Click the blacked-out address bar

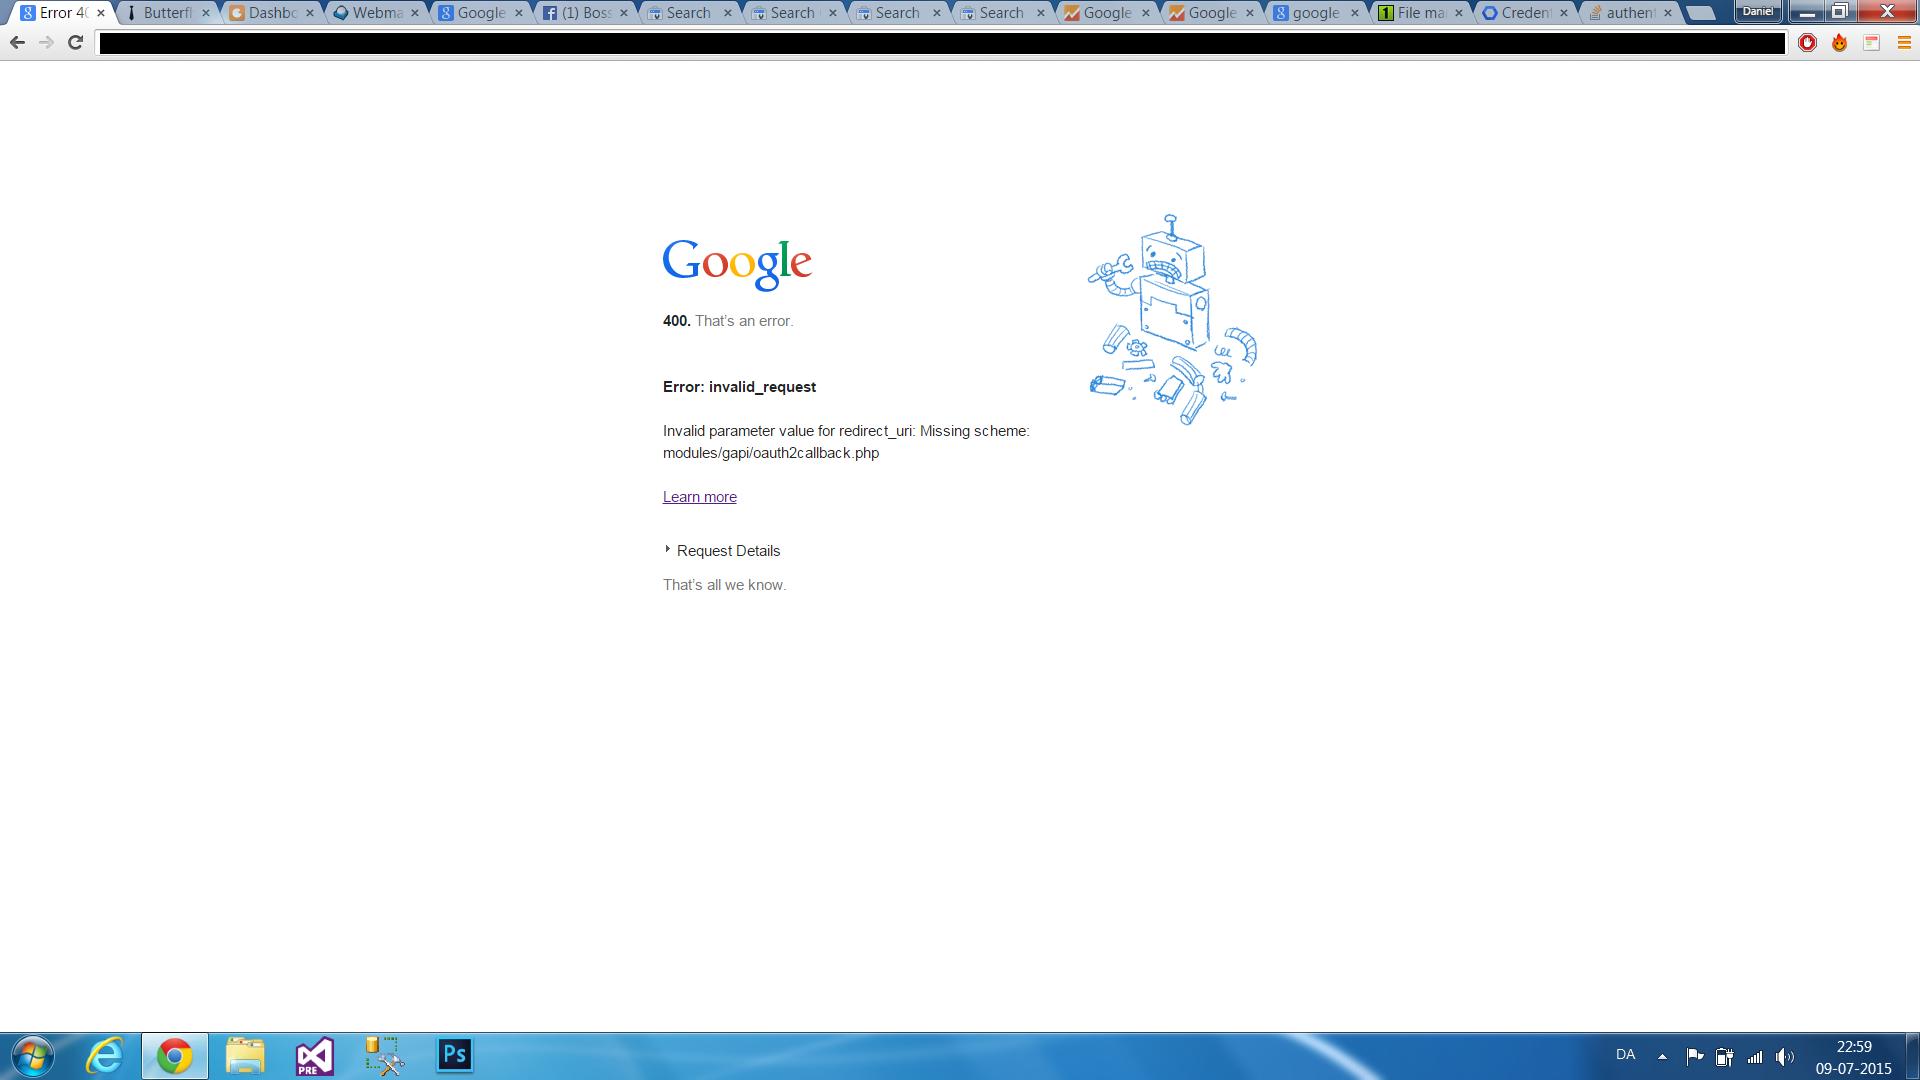click(x=941, y=43)
